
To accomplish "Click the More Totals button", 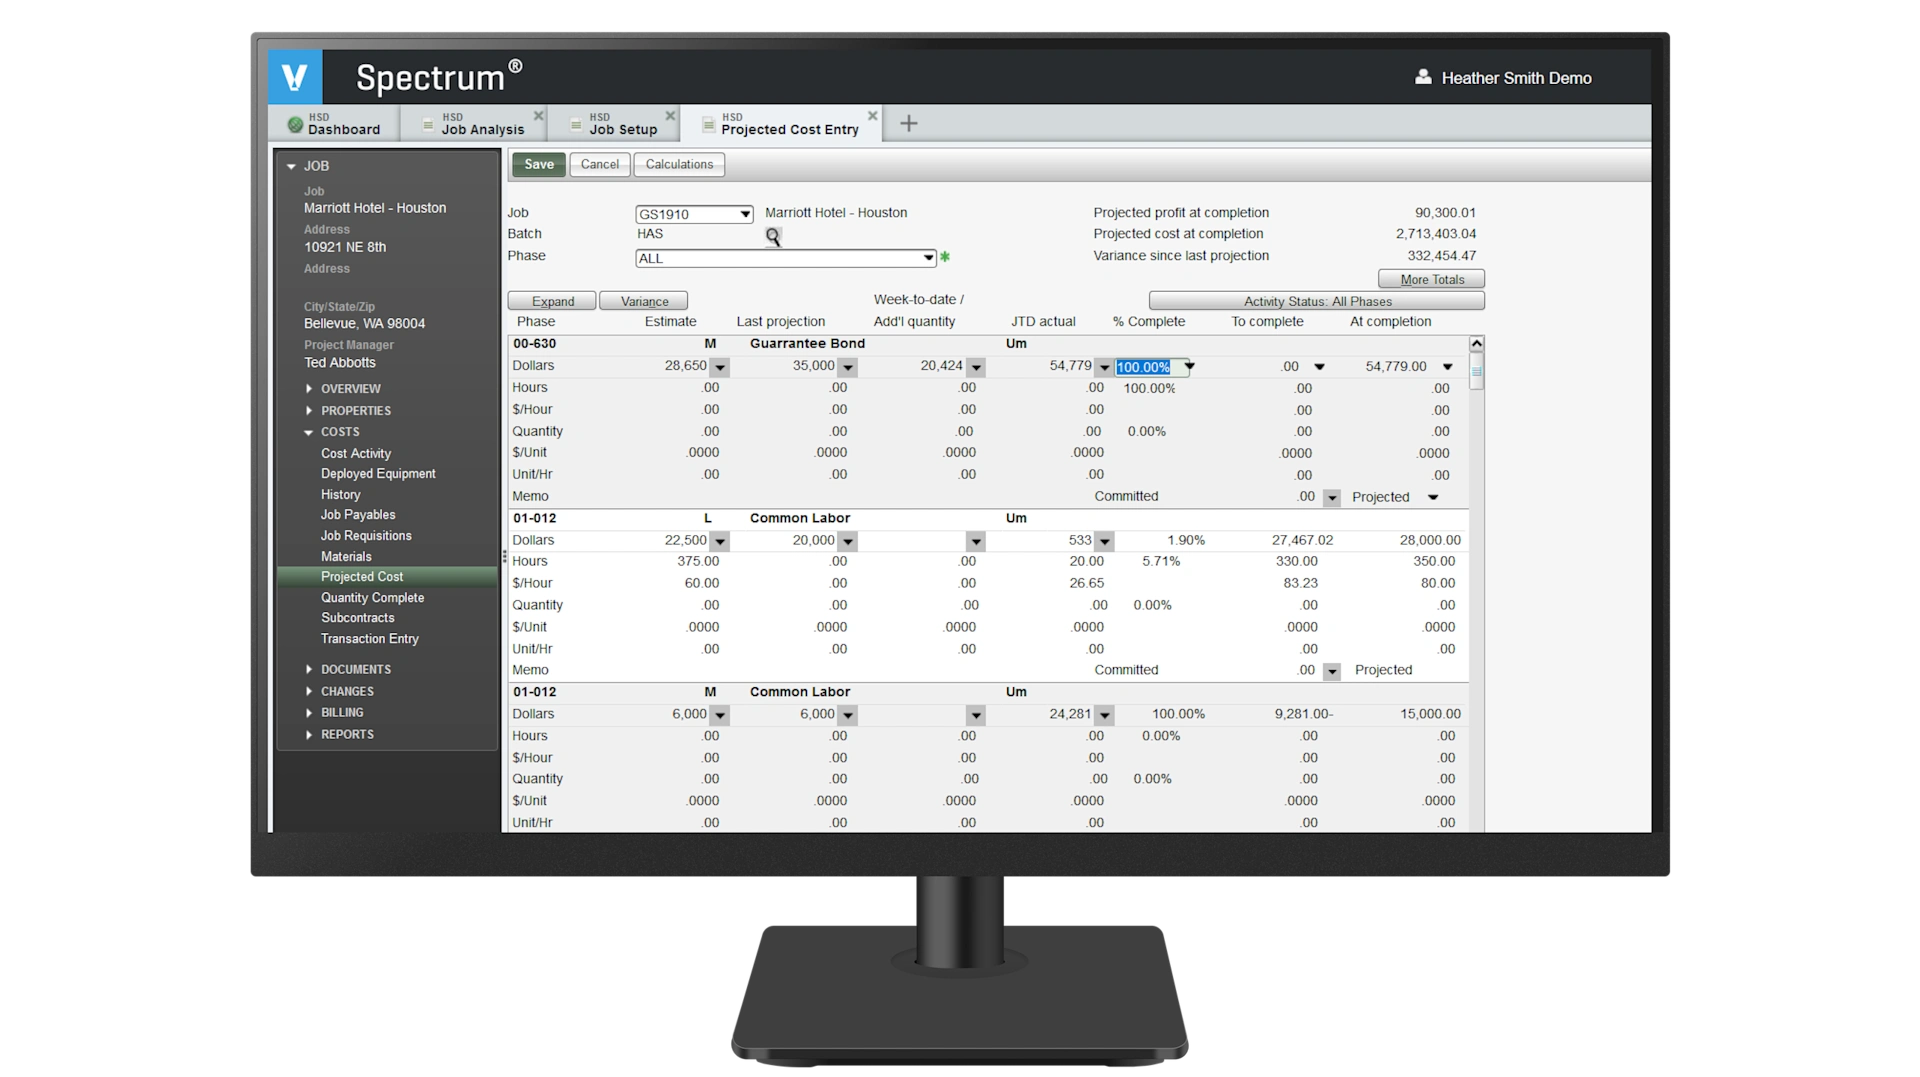I will pos(1431,279).
